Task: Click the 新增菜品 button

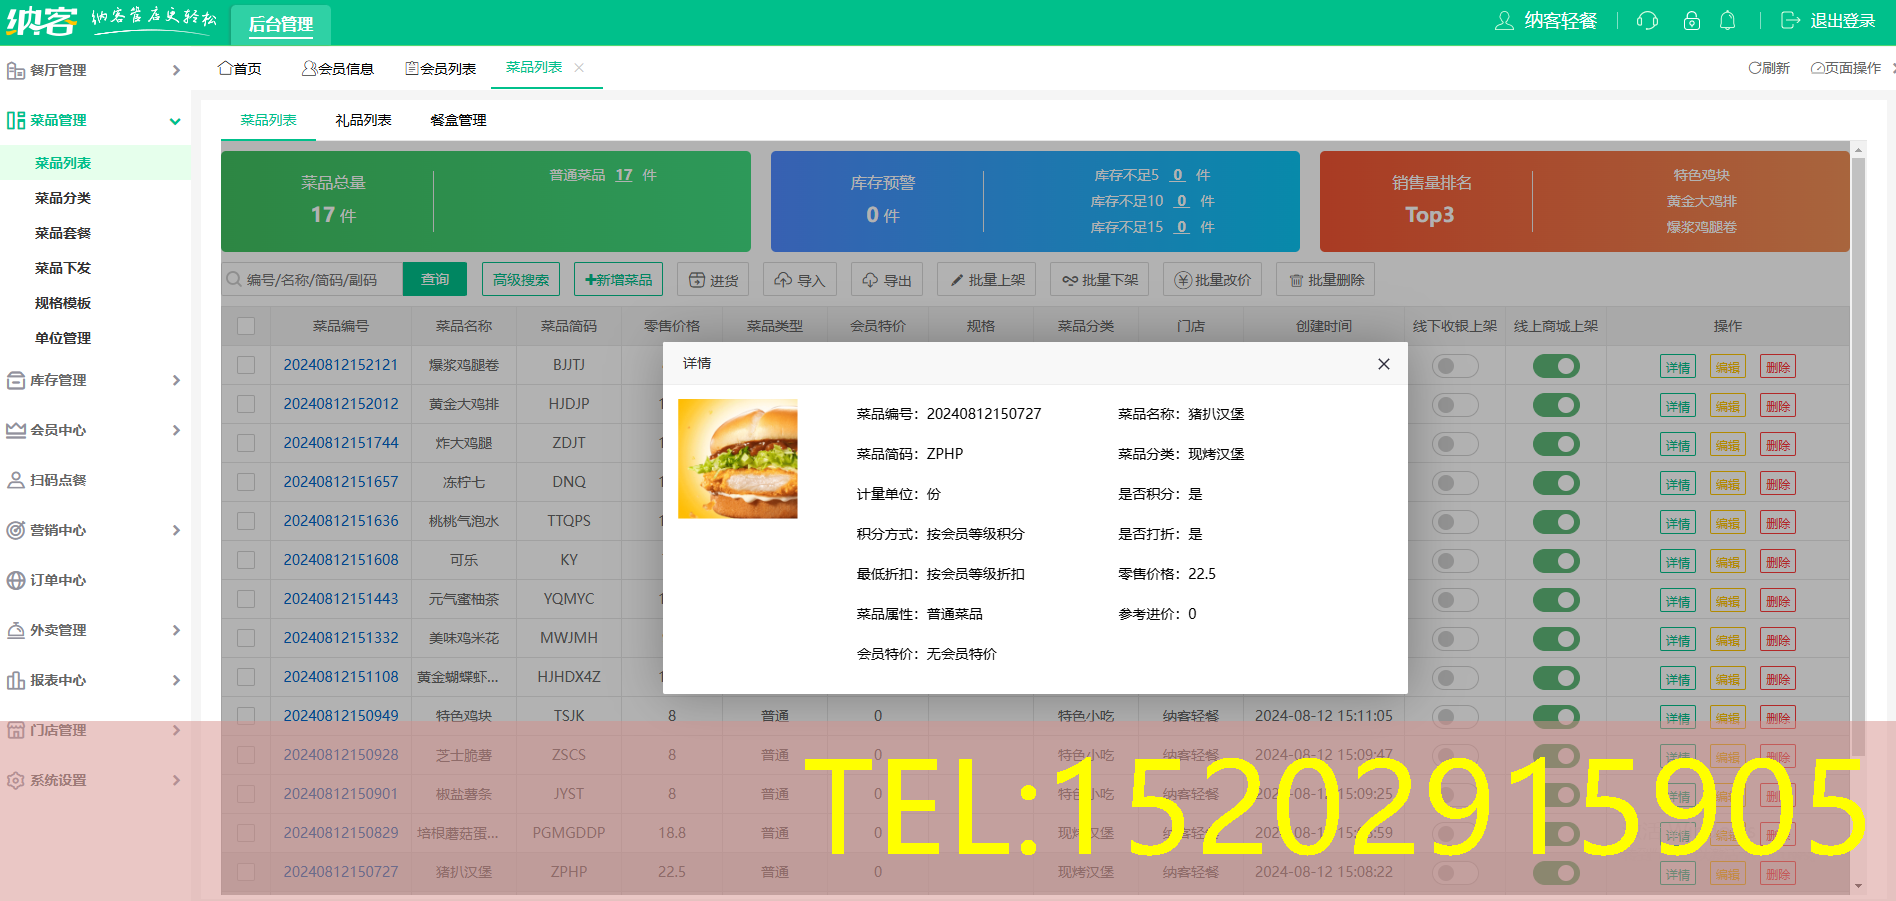Action: (617, 279)
